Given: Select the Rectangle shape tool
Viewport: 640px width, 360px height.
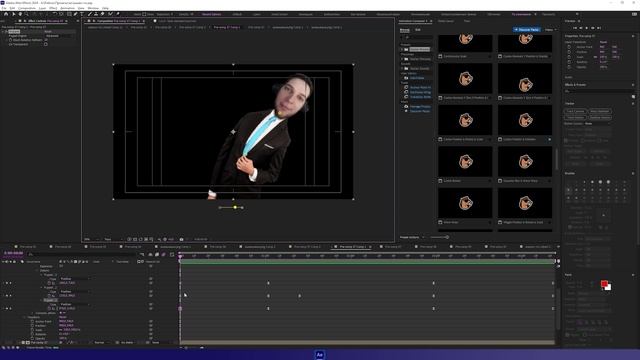Looking at the screenshot, I should pyautogui.click(x=69, y=14).
